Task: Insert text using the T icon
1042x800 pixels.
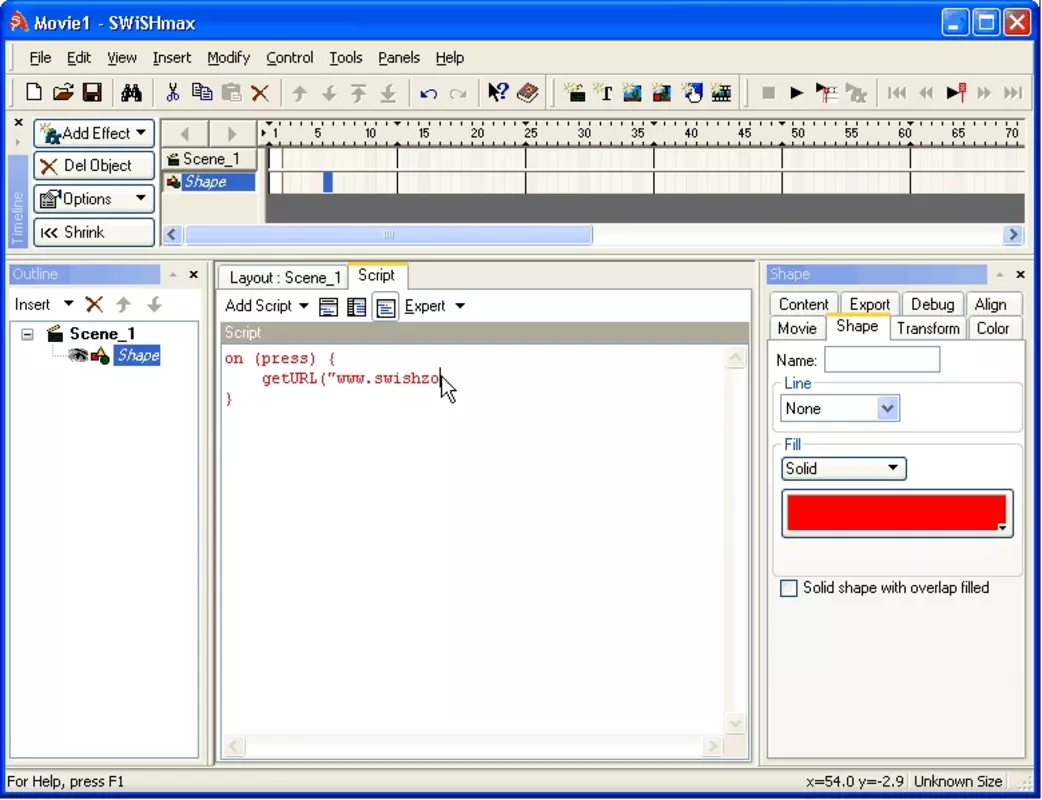Action: [603, 92]
